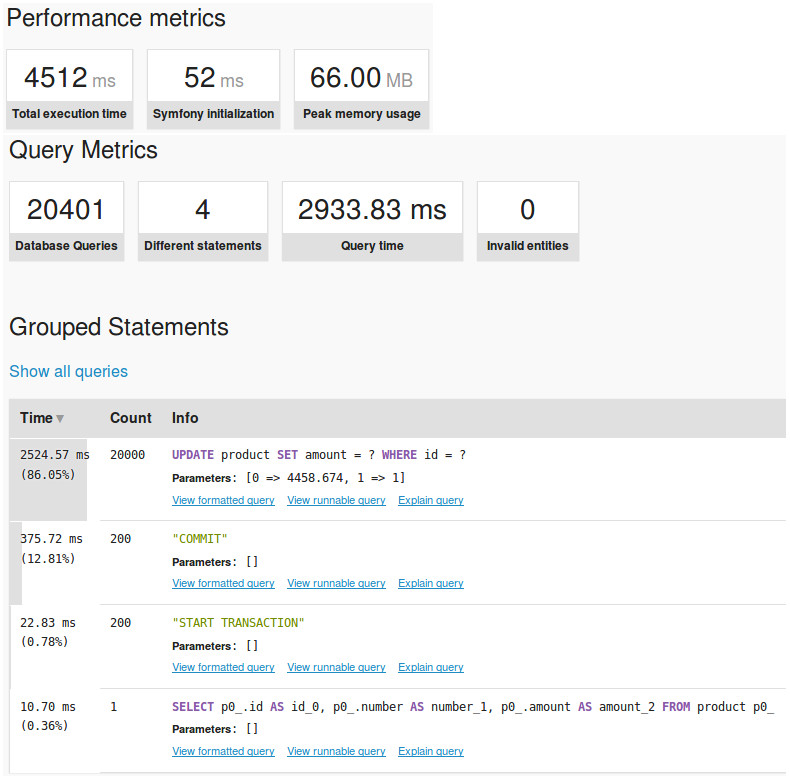The image size is (790, 780).
Task: Select the Database Queries metric box
Action: pyautogui.click(x=67, y=221)
